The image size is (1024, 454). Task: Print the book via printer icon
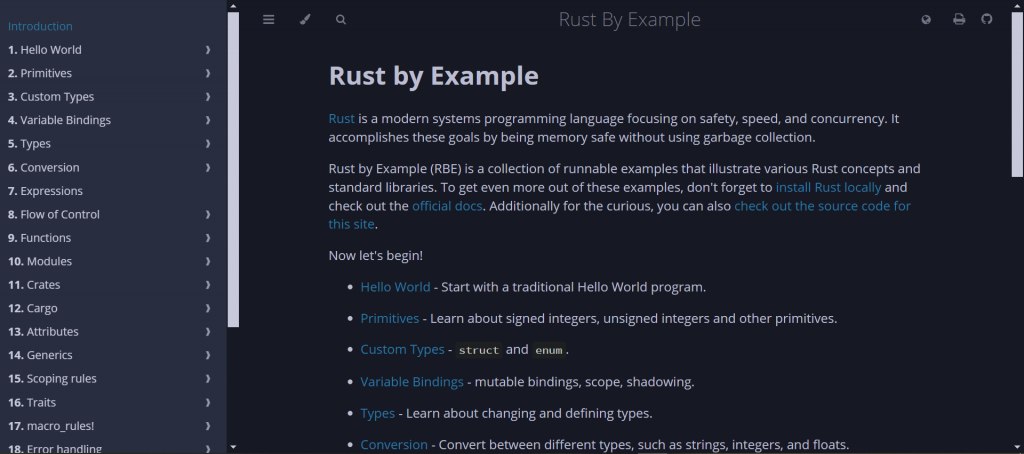pos(959,20)
